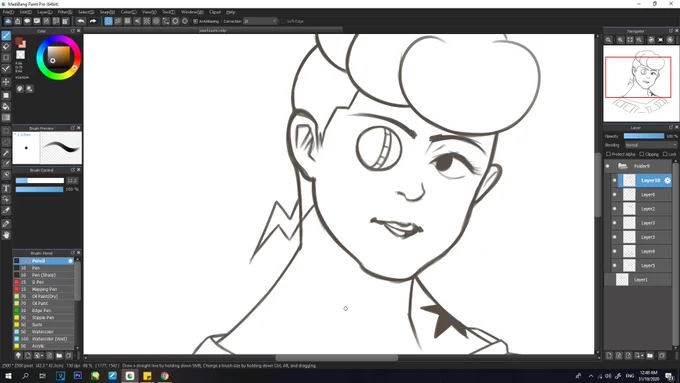Viewport: 680px width, 383px height.
Task: Open the Window menu
Action: coord(192,12)
